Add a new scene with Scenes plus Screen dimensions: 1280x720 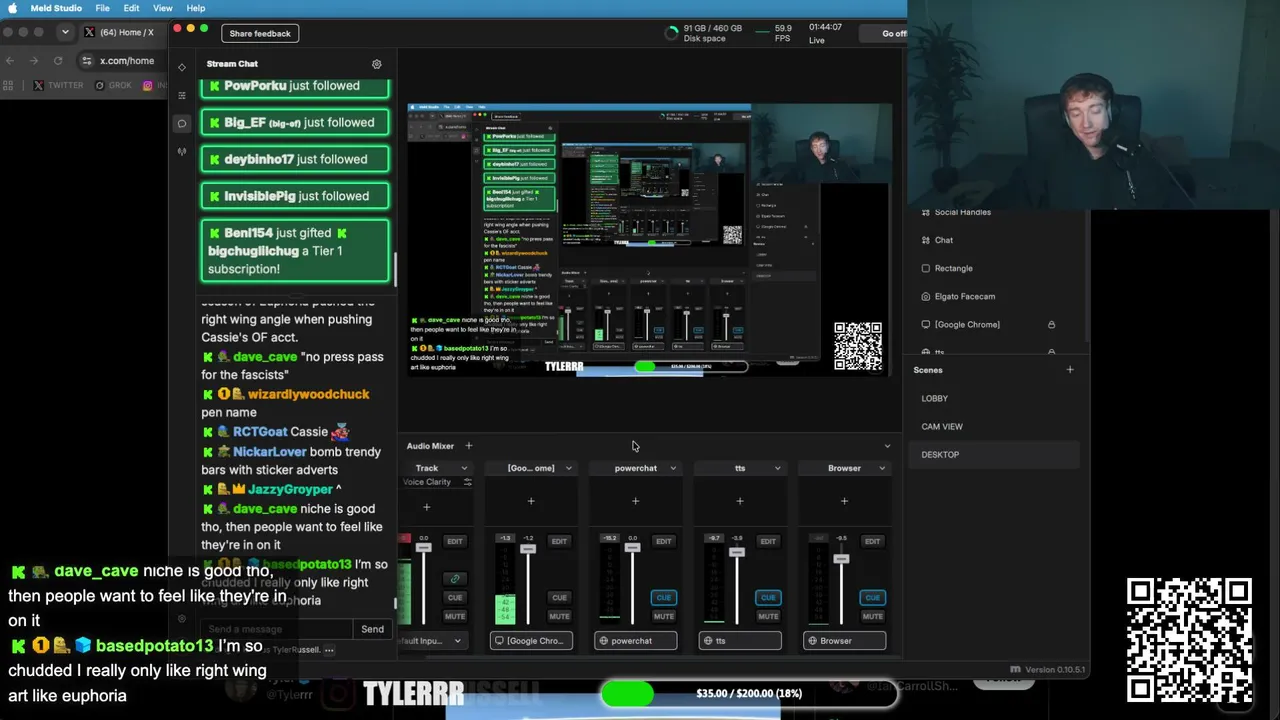(1070, 370)
